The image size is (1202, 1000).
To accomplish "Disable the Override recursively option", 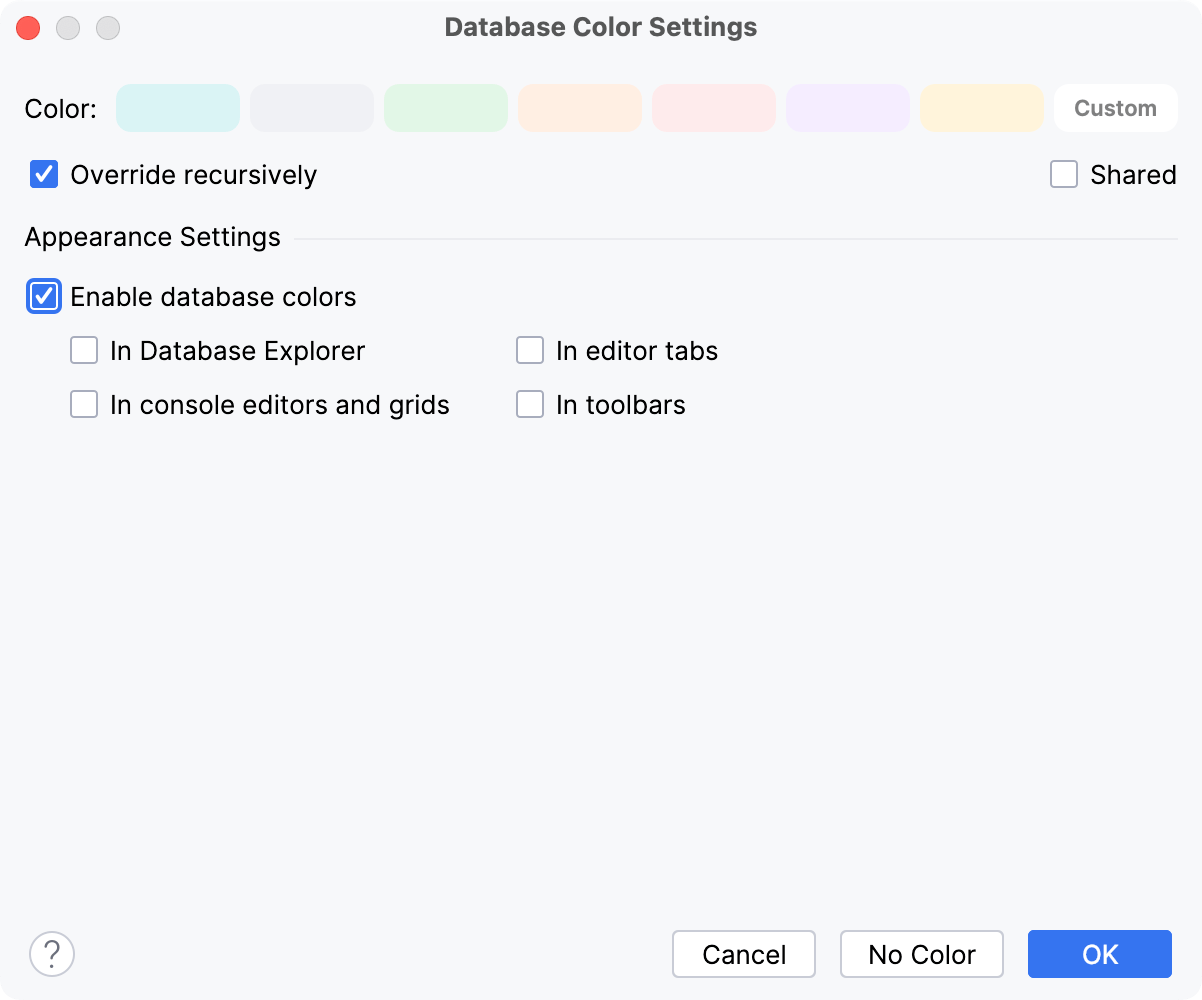I will coord(43,174).
